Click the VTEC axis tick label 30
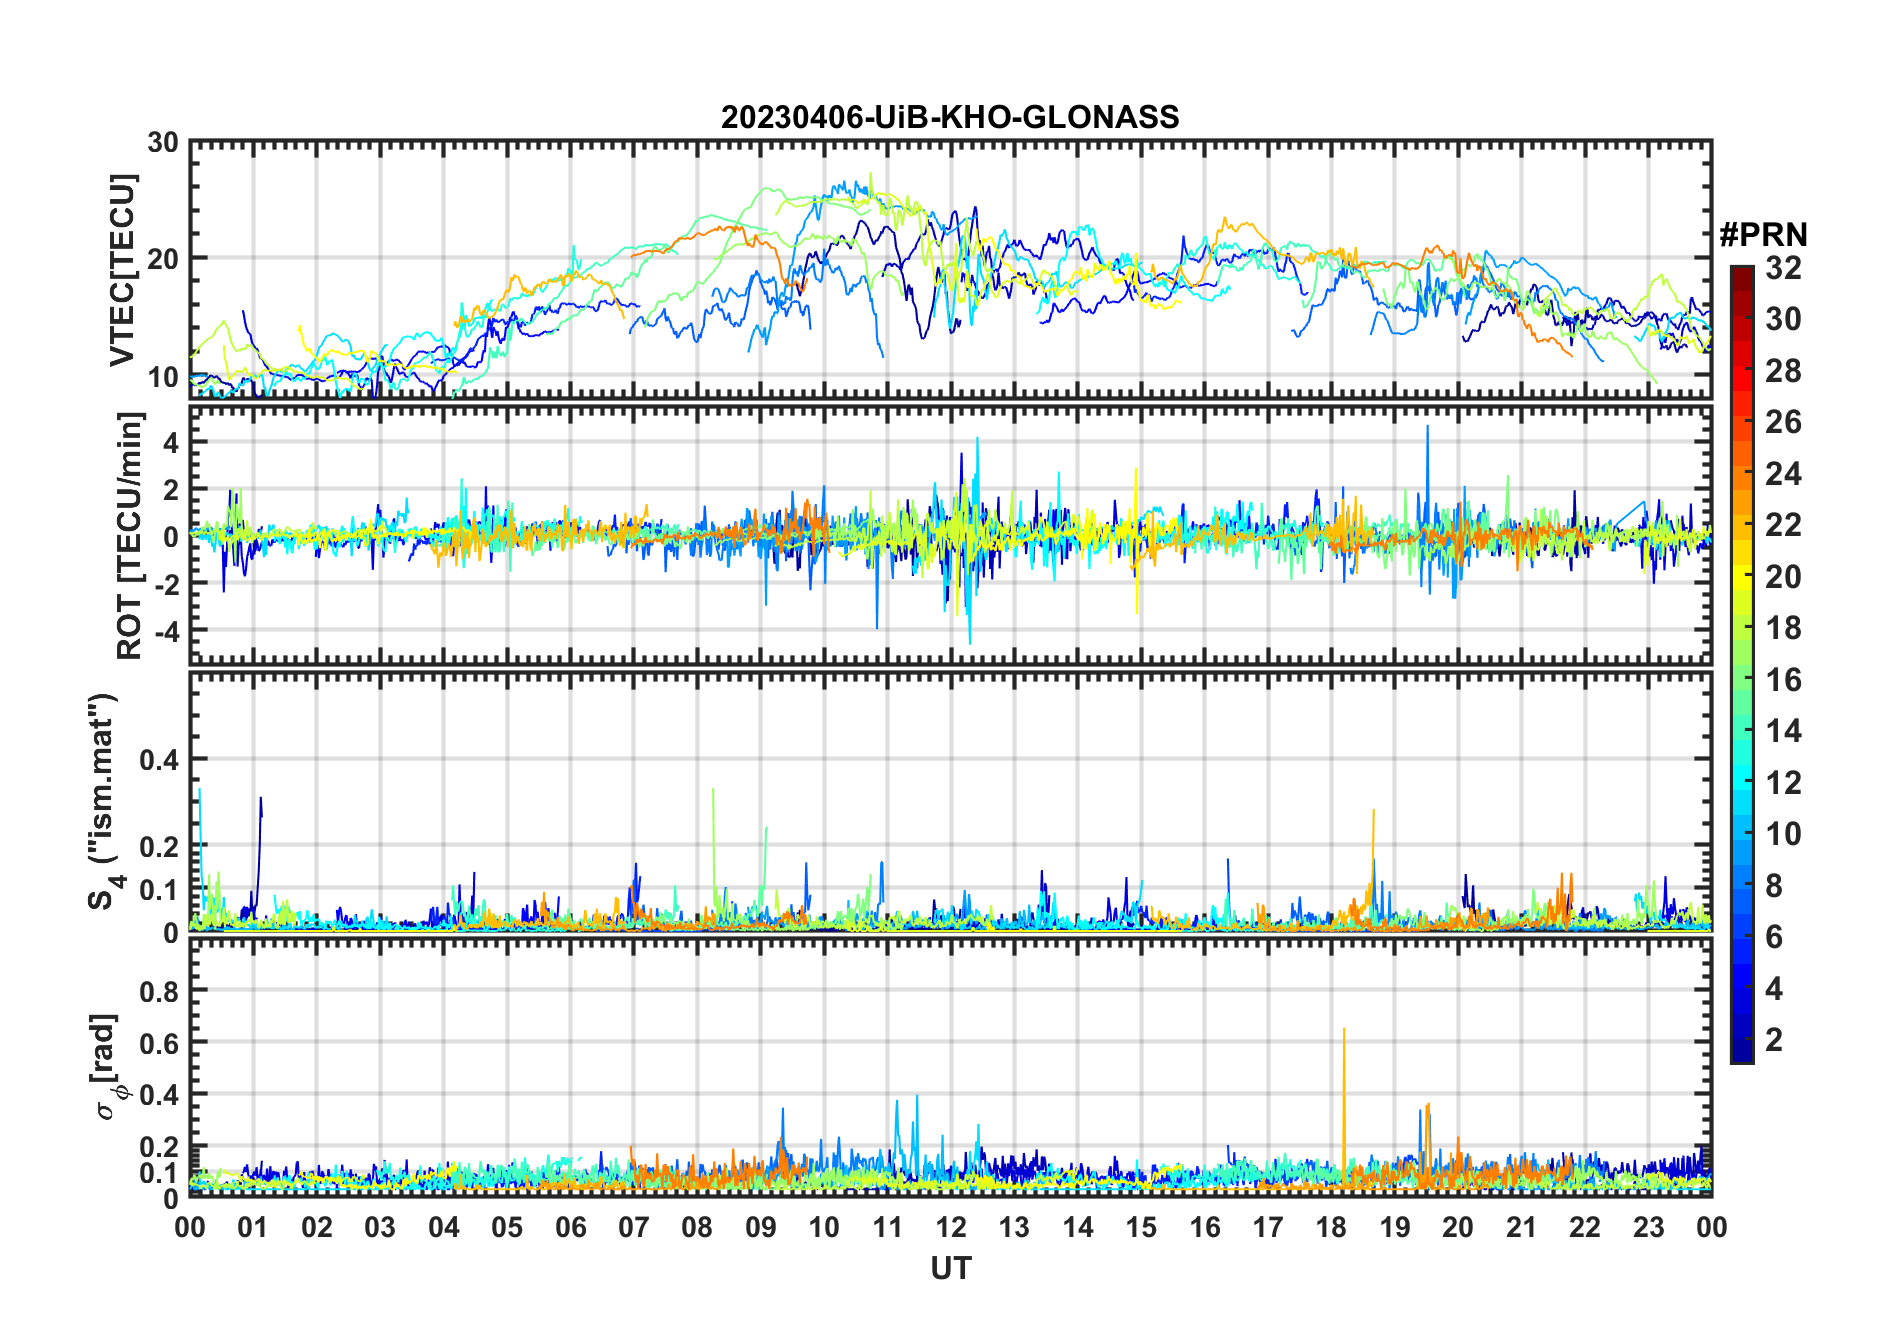This screenshot has width=1902, height=1330. coord(162,143)
